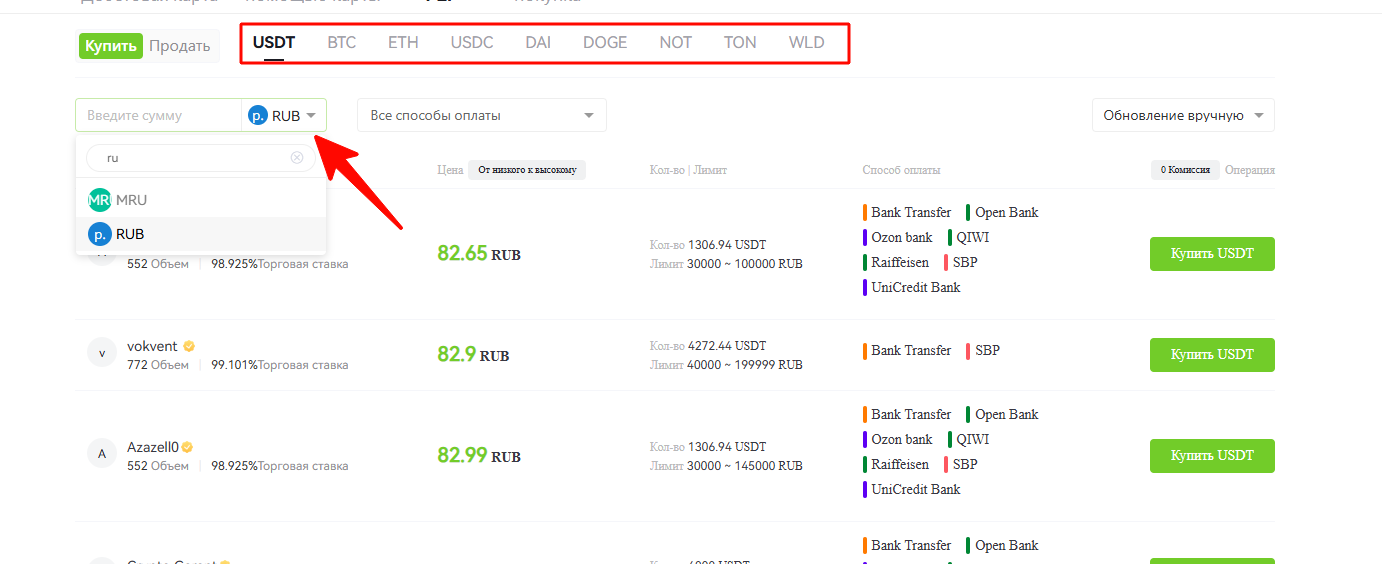This screenshot has height=564, width=1382.
Task: Open 'Обновление вручную' refresh dropdown
Action: tap(1182, 116)
